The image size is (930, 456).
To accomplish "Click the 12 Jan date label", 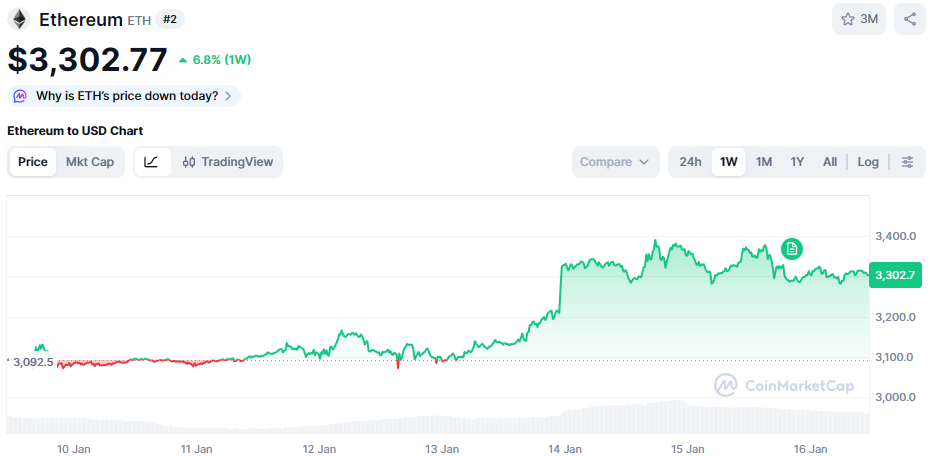I will (319, 449).
